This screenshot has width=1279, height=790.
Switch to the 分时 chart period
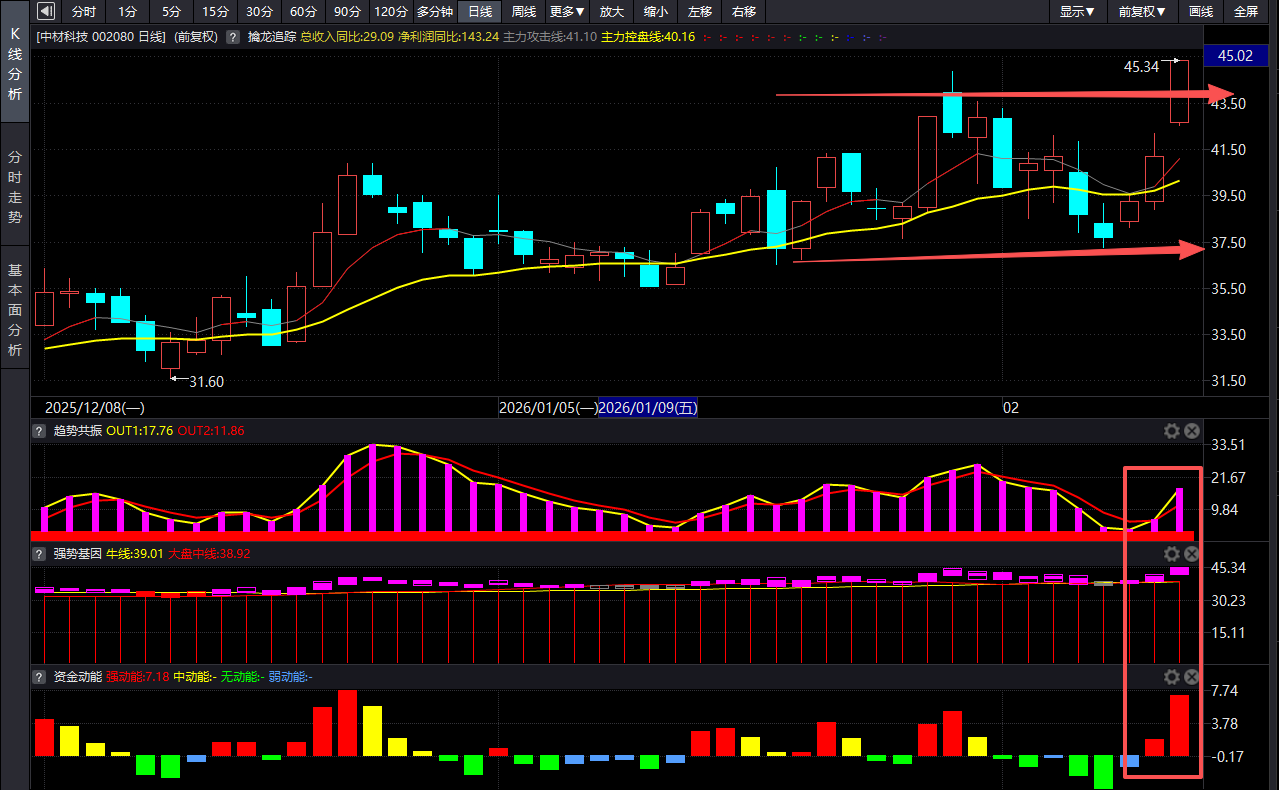click(x=85, y=12)
